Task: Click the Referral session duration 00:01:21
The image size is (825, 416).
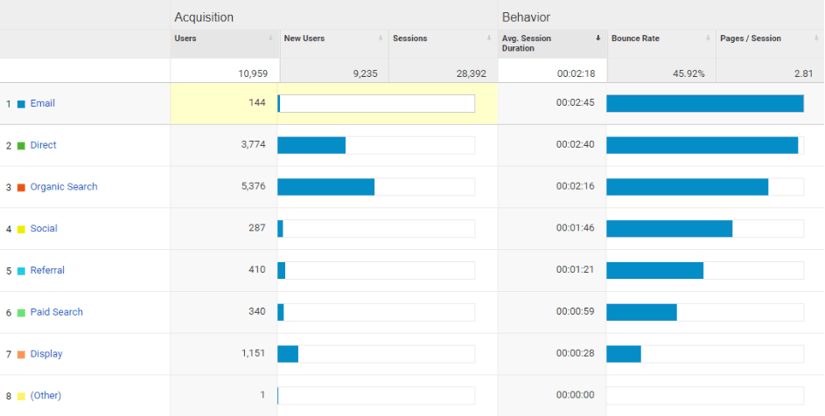Action: pyautogui.click(x=576, y=270)
